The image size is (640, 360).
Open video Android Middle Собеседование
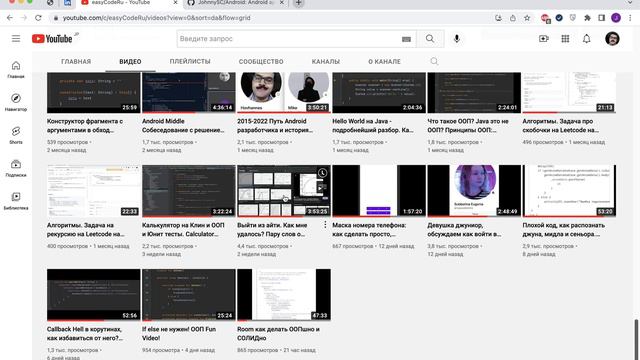[183, 126]
